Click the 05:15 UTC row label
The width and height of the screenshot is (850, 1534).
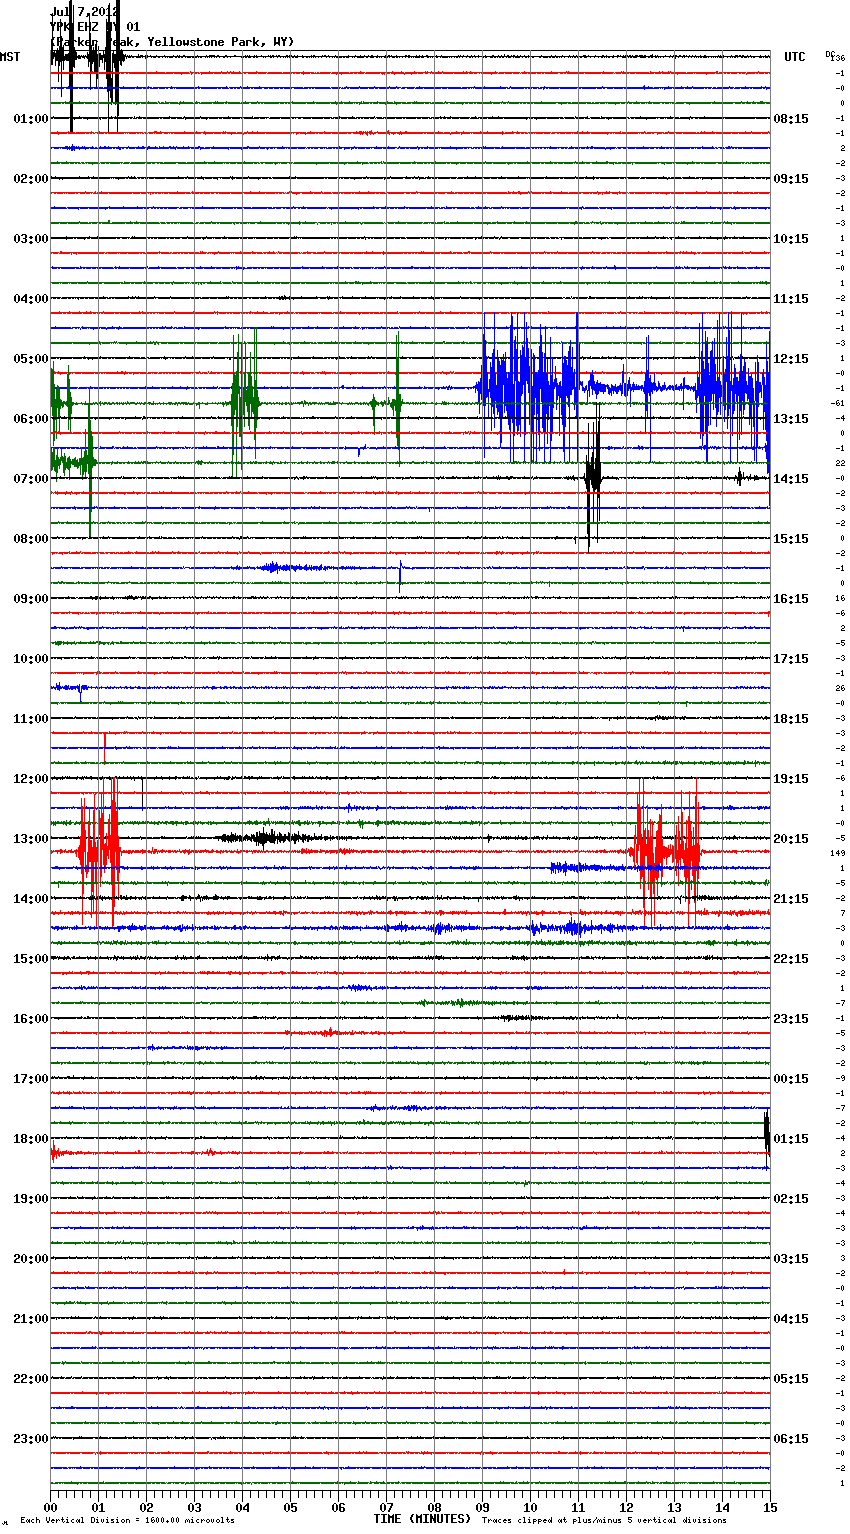[791, 1379]
